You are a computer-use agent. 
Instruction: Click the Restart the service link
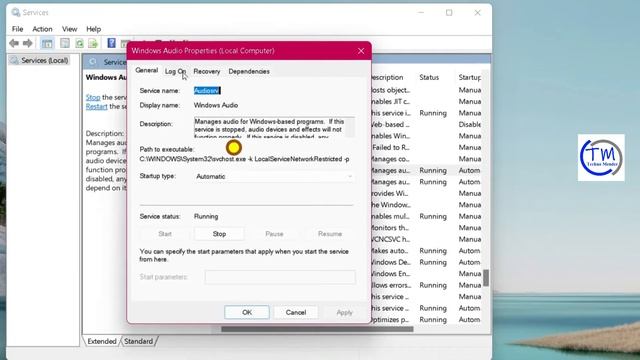coord(96,107)
